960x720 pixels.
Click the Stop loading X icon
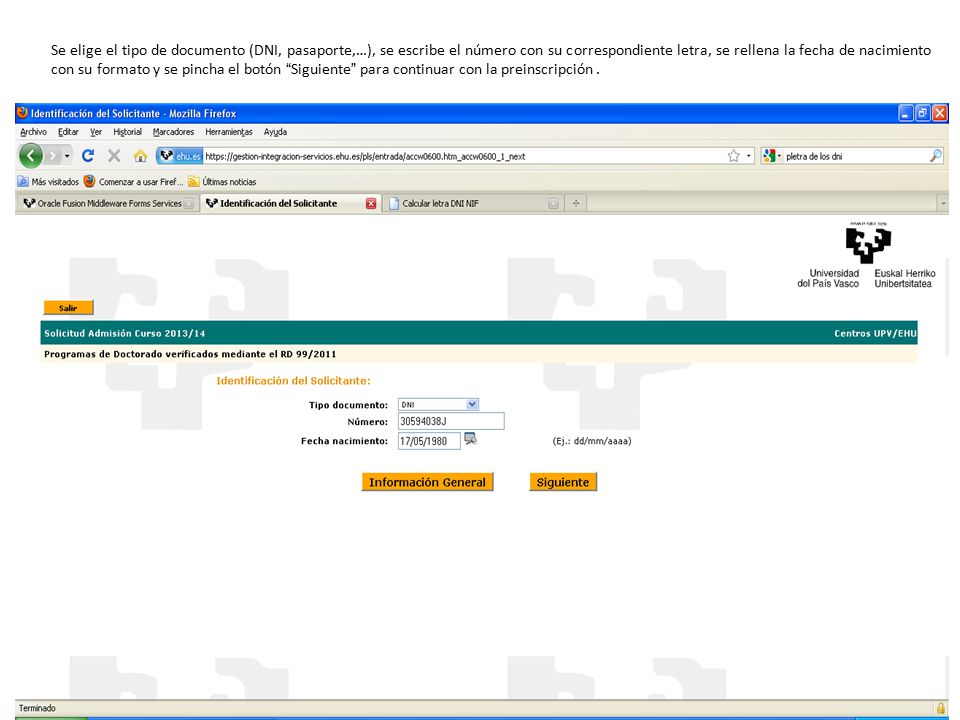114,156
